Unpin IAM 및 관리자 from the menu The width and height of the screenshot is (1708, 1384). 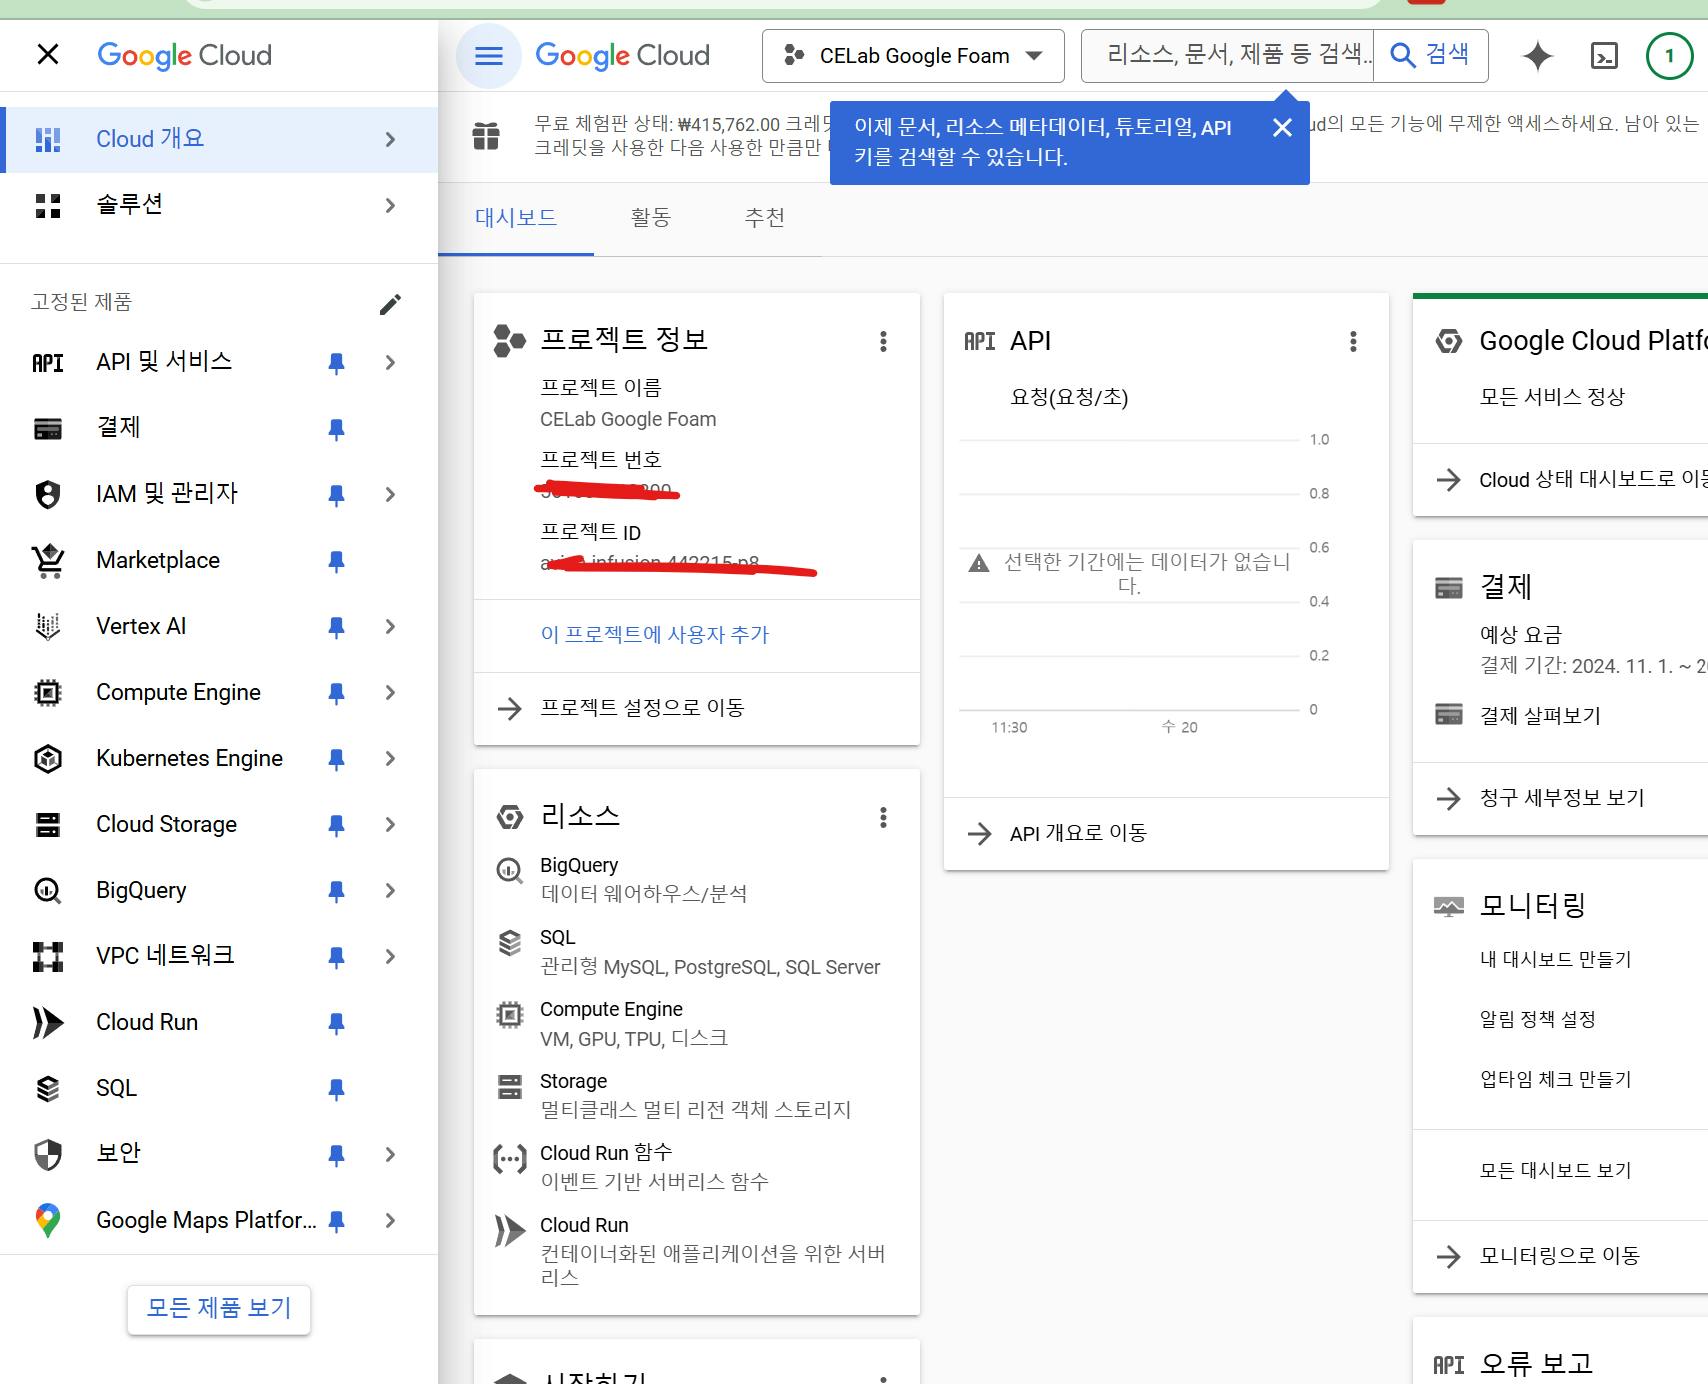(337, 495)
